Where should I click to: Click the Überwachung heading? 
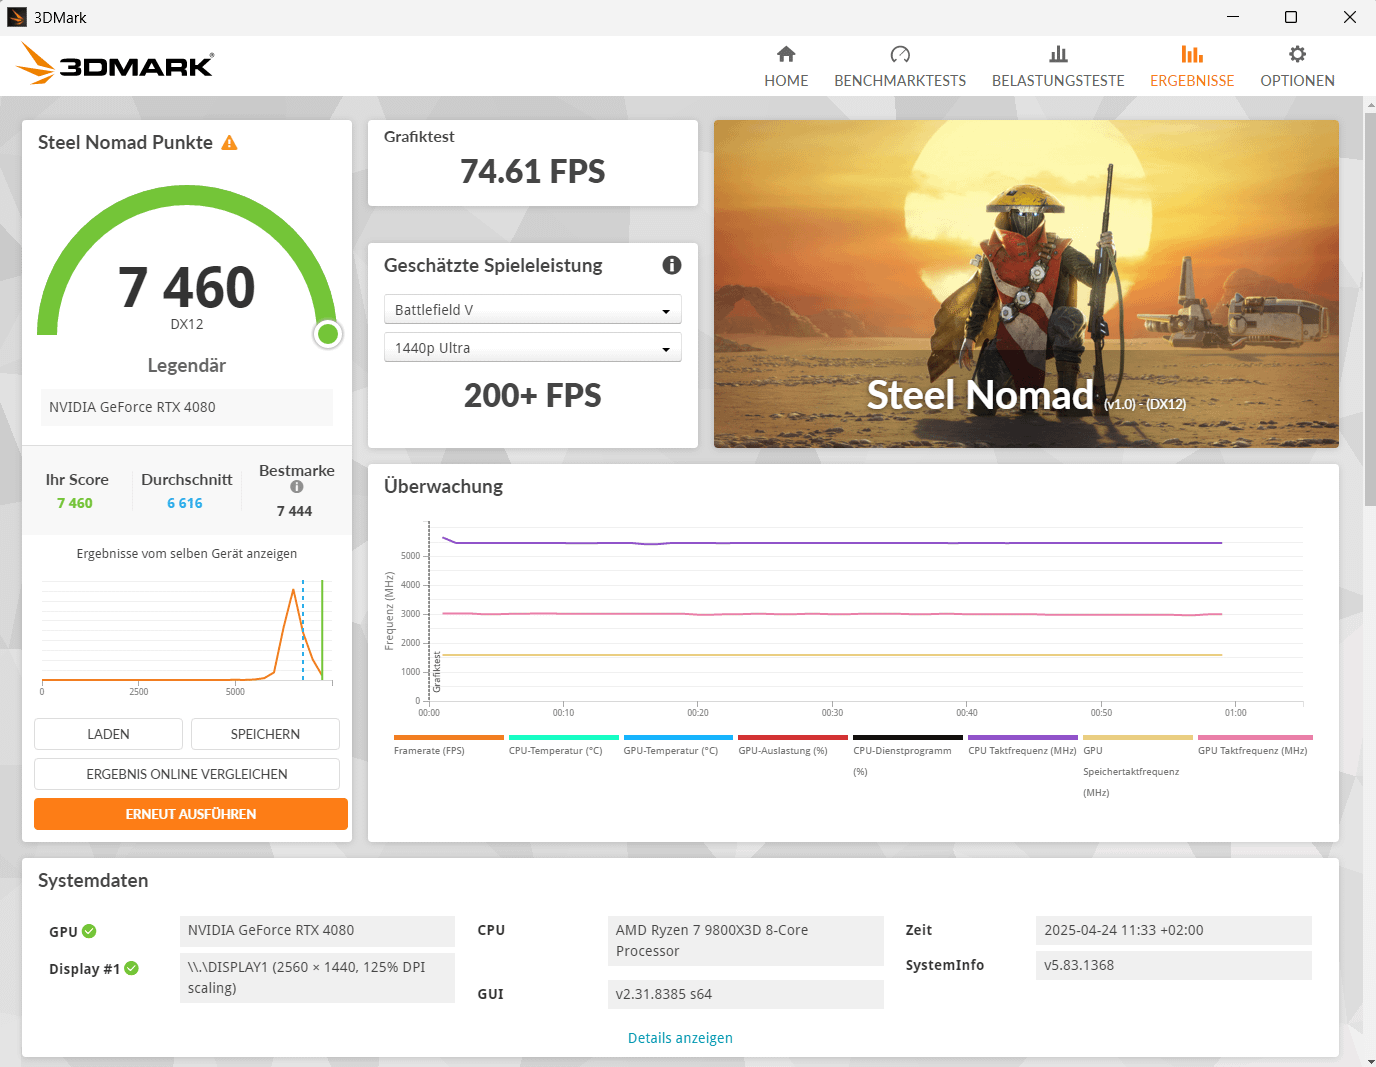pyautogui.click(x=443, y=487)
